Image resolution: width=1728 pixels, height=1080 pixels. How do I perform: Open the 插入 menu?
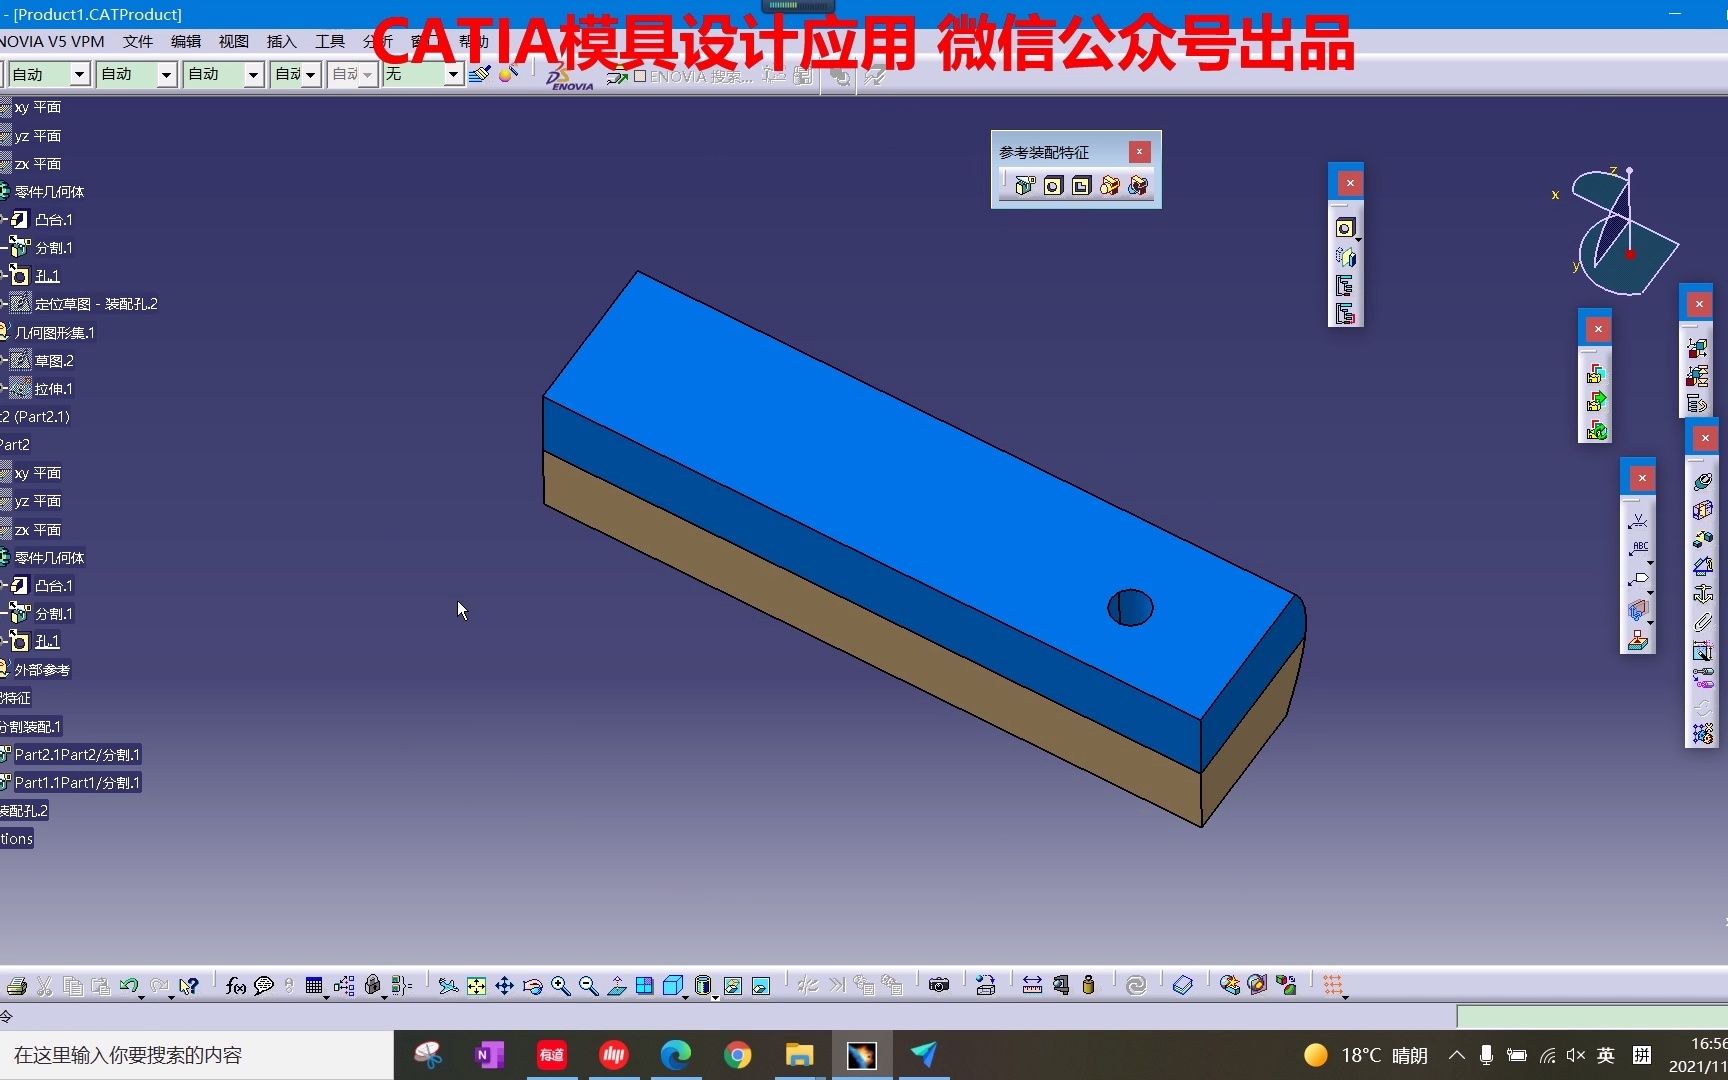[282, 41]
